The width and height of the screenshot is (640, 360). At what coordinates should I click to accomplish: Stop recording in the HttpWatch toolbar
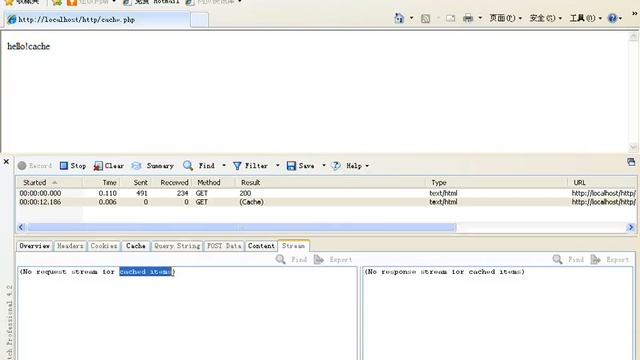point(73,166)
